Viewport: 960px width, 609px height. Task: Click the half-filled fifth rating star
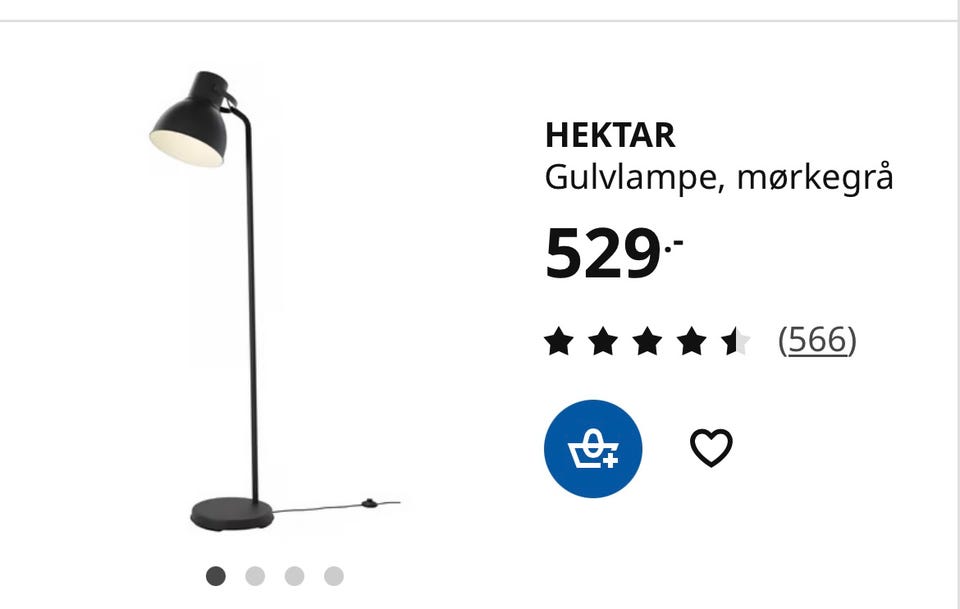point(736,341)
